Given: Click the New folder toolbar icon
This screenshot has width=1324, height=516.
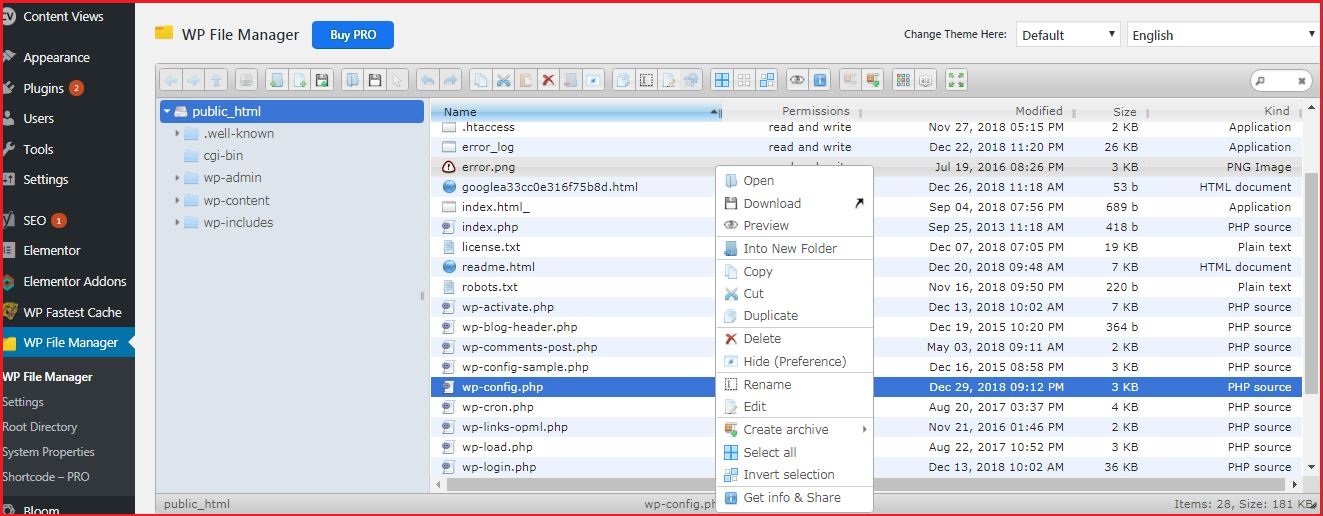Looking at the screenshot, I should click(x=276, y=80).
